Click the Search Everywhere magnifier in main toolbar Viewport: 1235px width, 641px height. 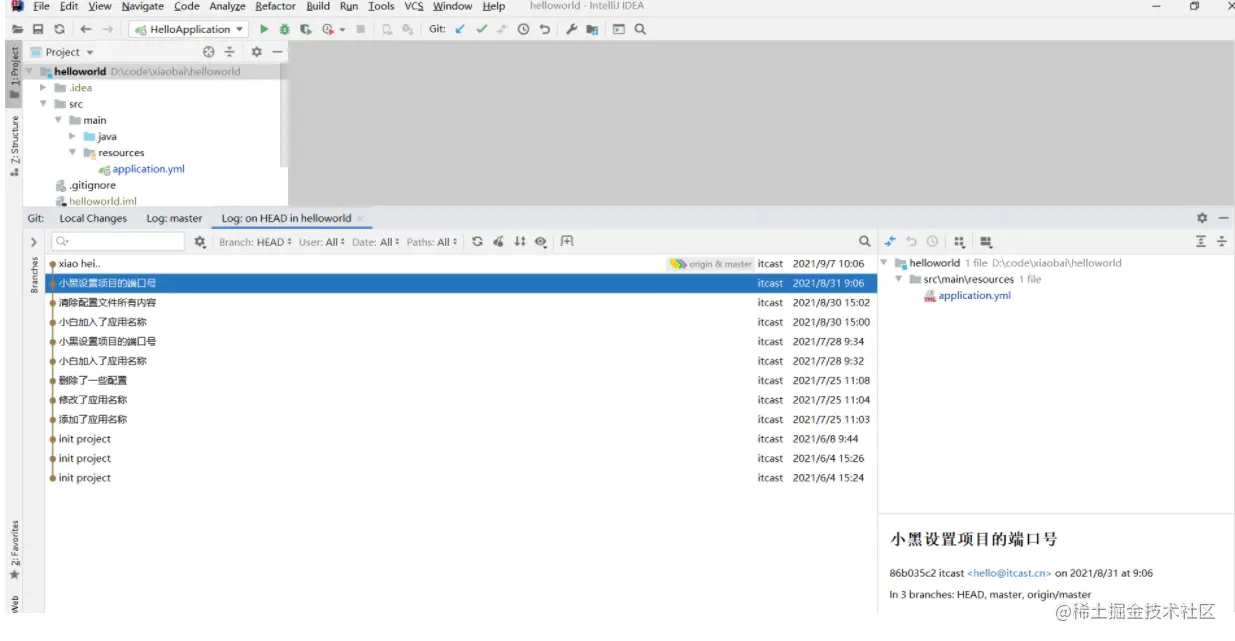coord(640,30)
